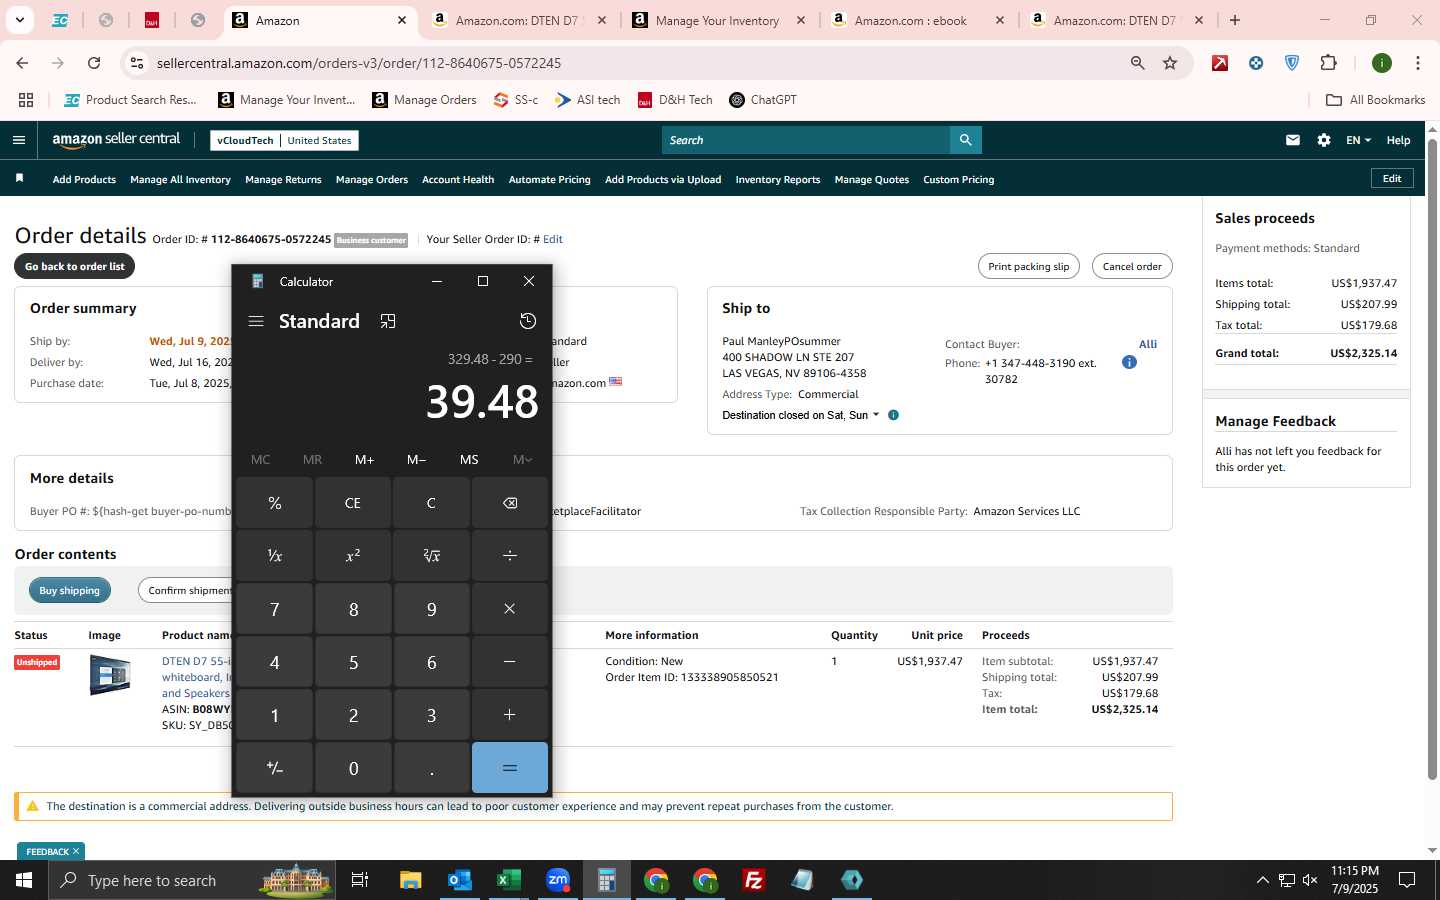This screenshot has width=1440, height=900.
Task: Toggle Calculator keep-on-top mode icon
Action: pyautogui.click(x=388, y=321)
